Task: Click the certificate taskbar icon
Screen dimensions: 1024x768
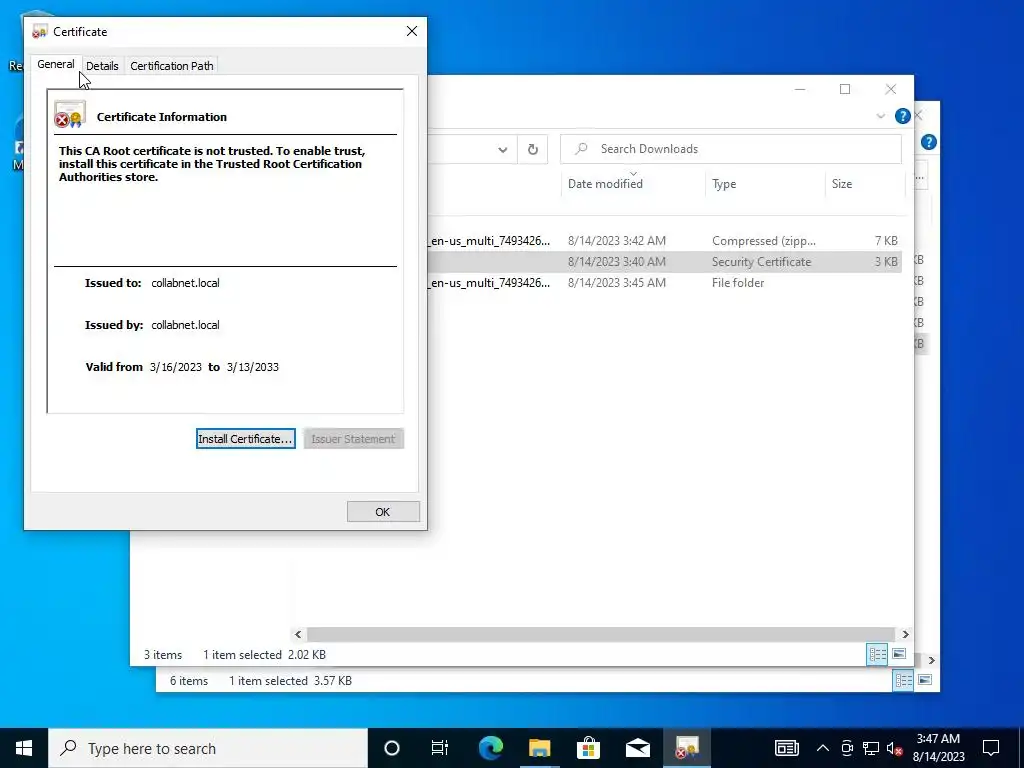Action: (686, 748)
